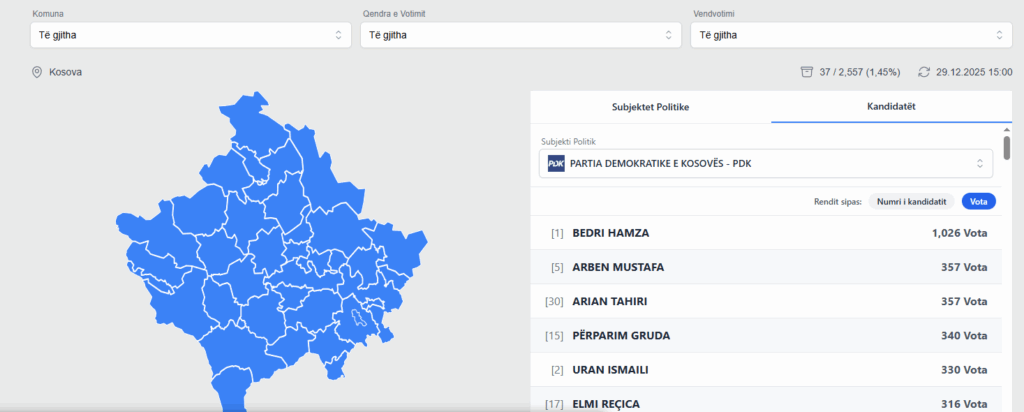The image size is (1024, 412).
Task: Click the ballot box counted icon
Action: click(806, 73)
